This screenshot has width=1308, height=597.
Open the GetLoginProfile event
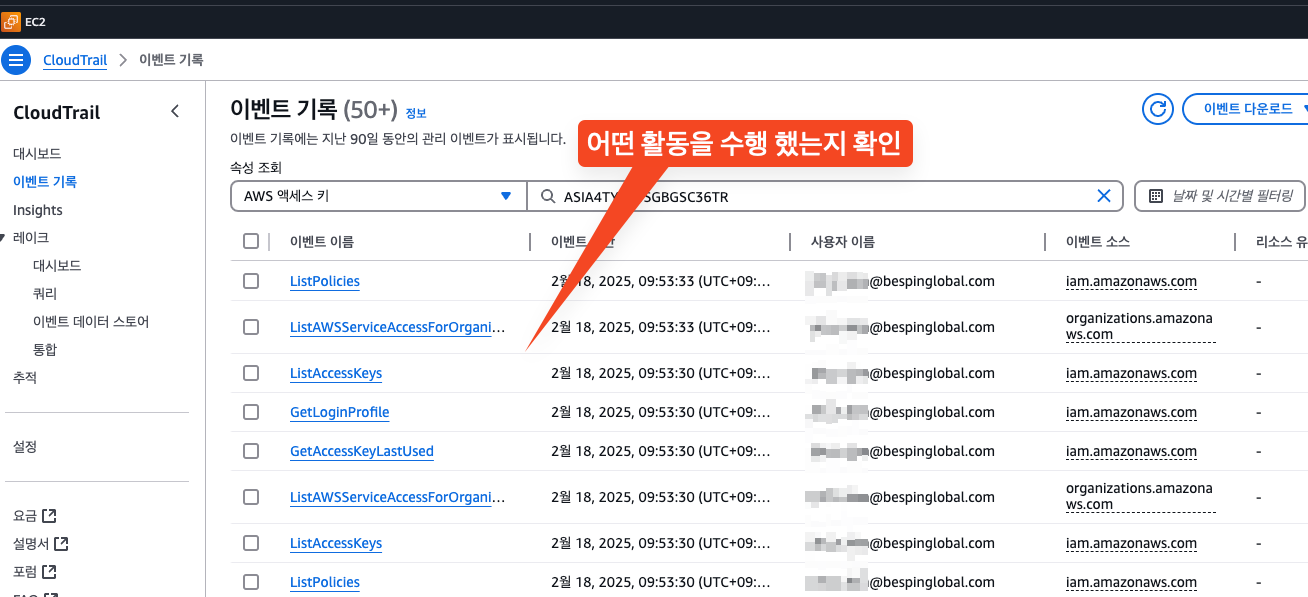pos(339,412)
